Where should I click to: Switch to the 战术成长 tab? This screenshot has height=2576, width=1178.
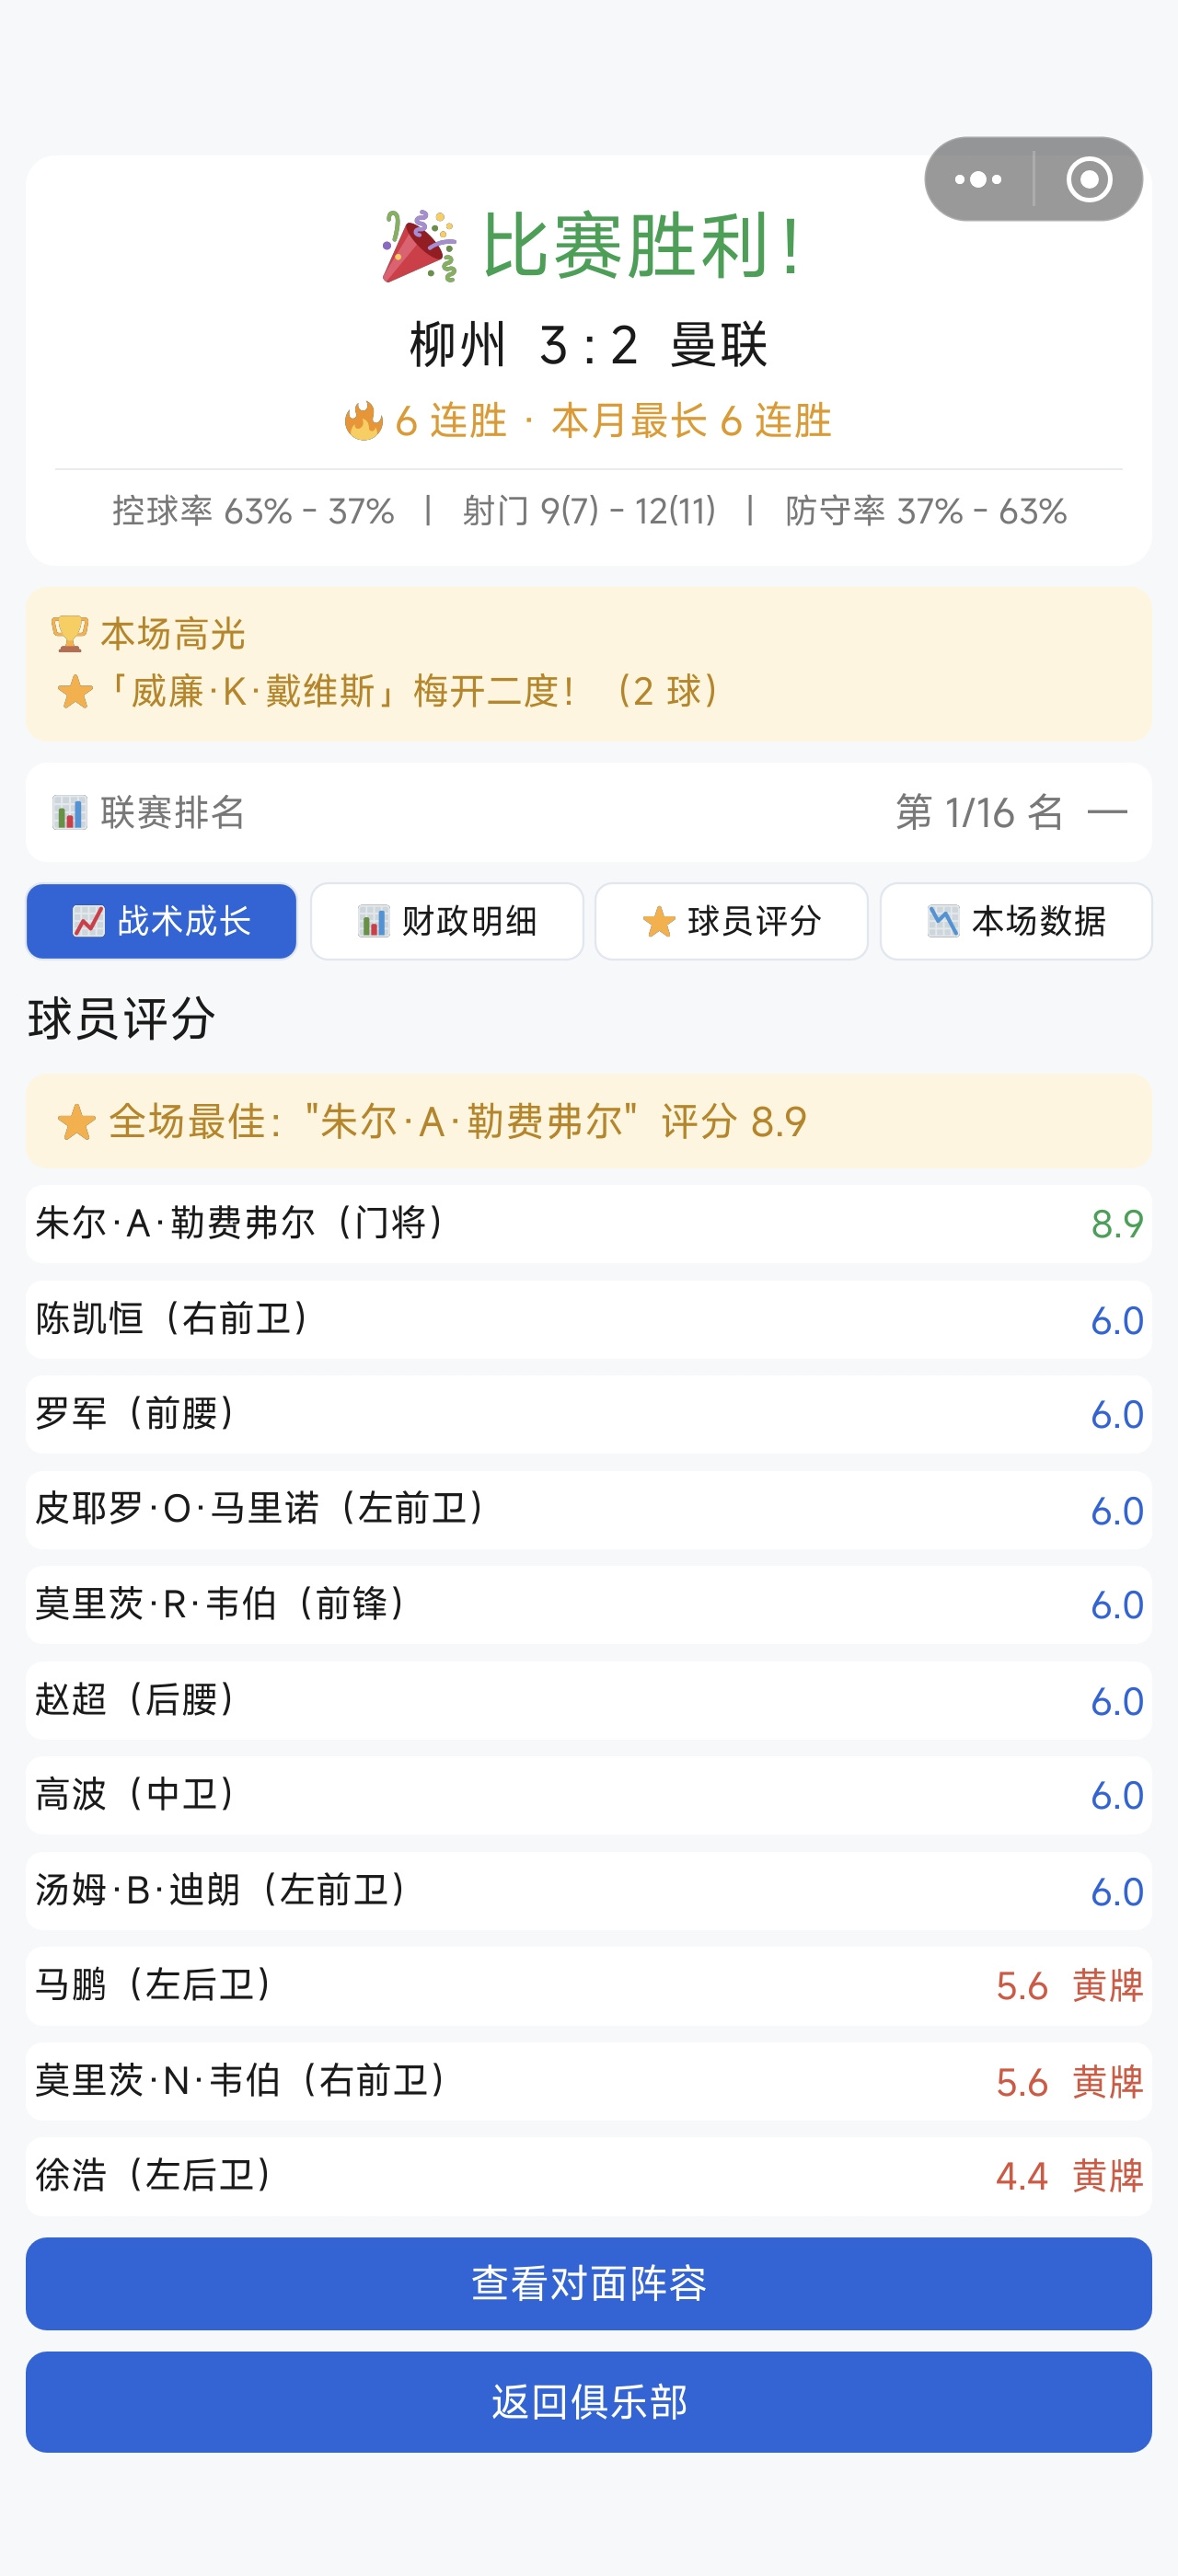coord(161,921)
